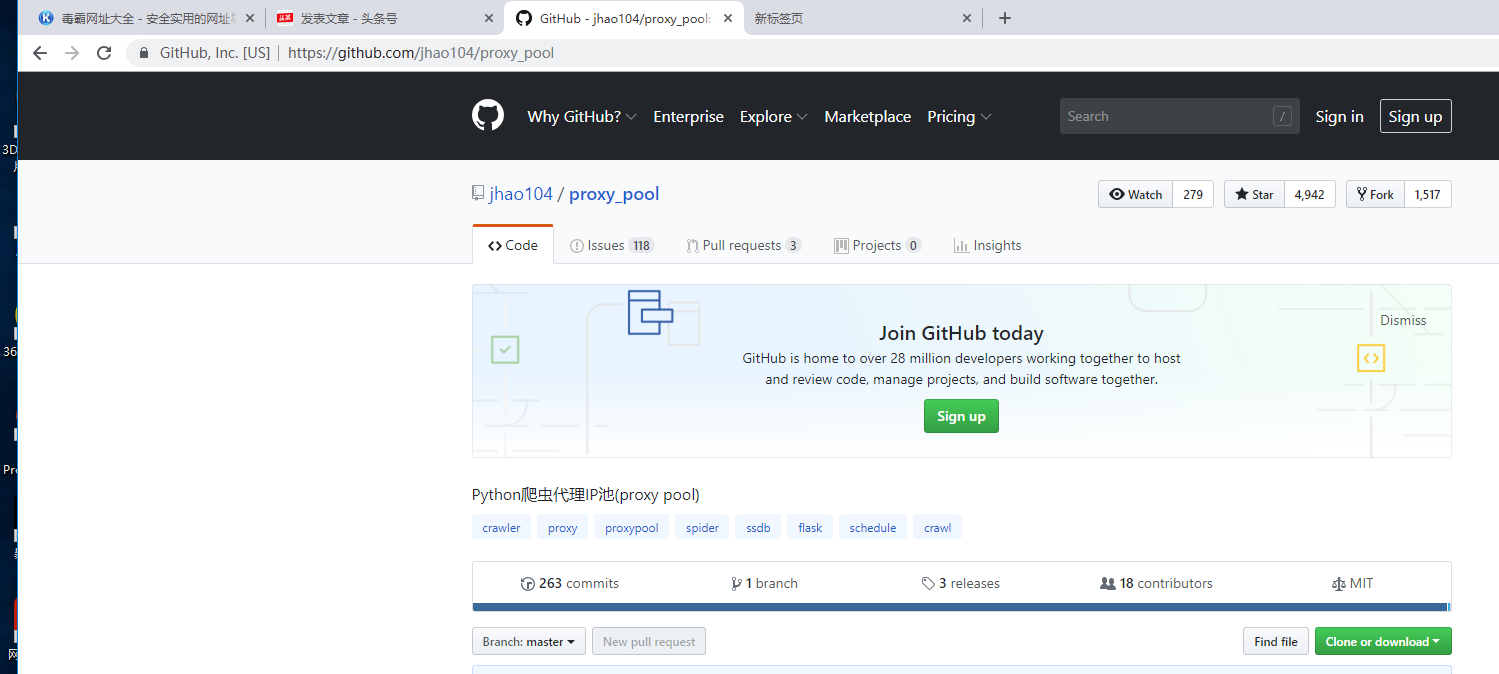Select Pull requests via its merge icon

pos(692,245)
